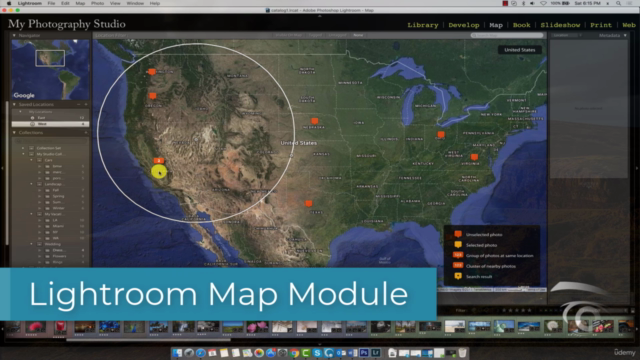Click the plus icon in Collections header
This screenshot has width=640, height=360.
[x=86, y=133]
